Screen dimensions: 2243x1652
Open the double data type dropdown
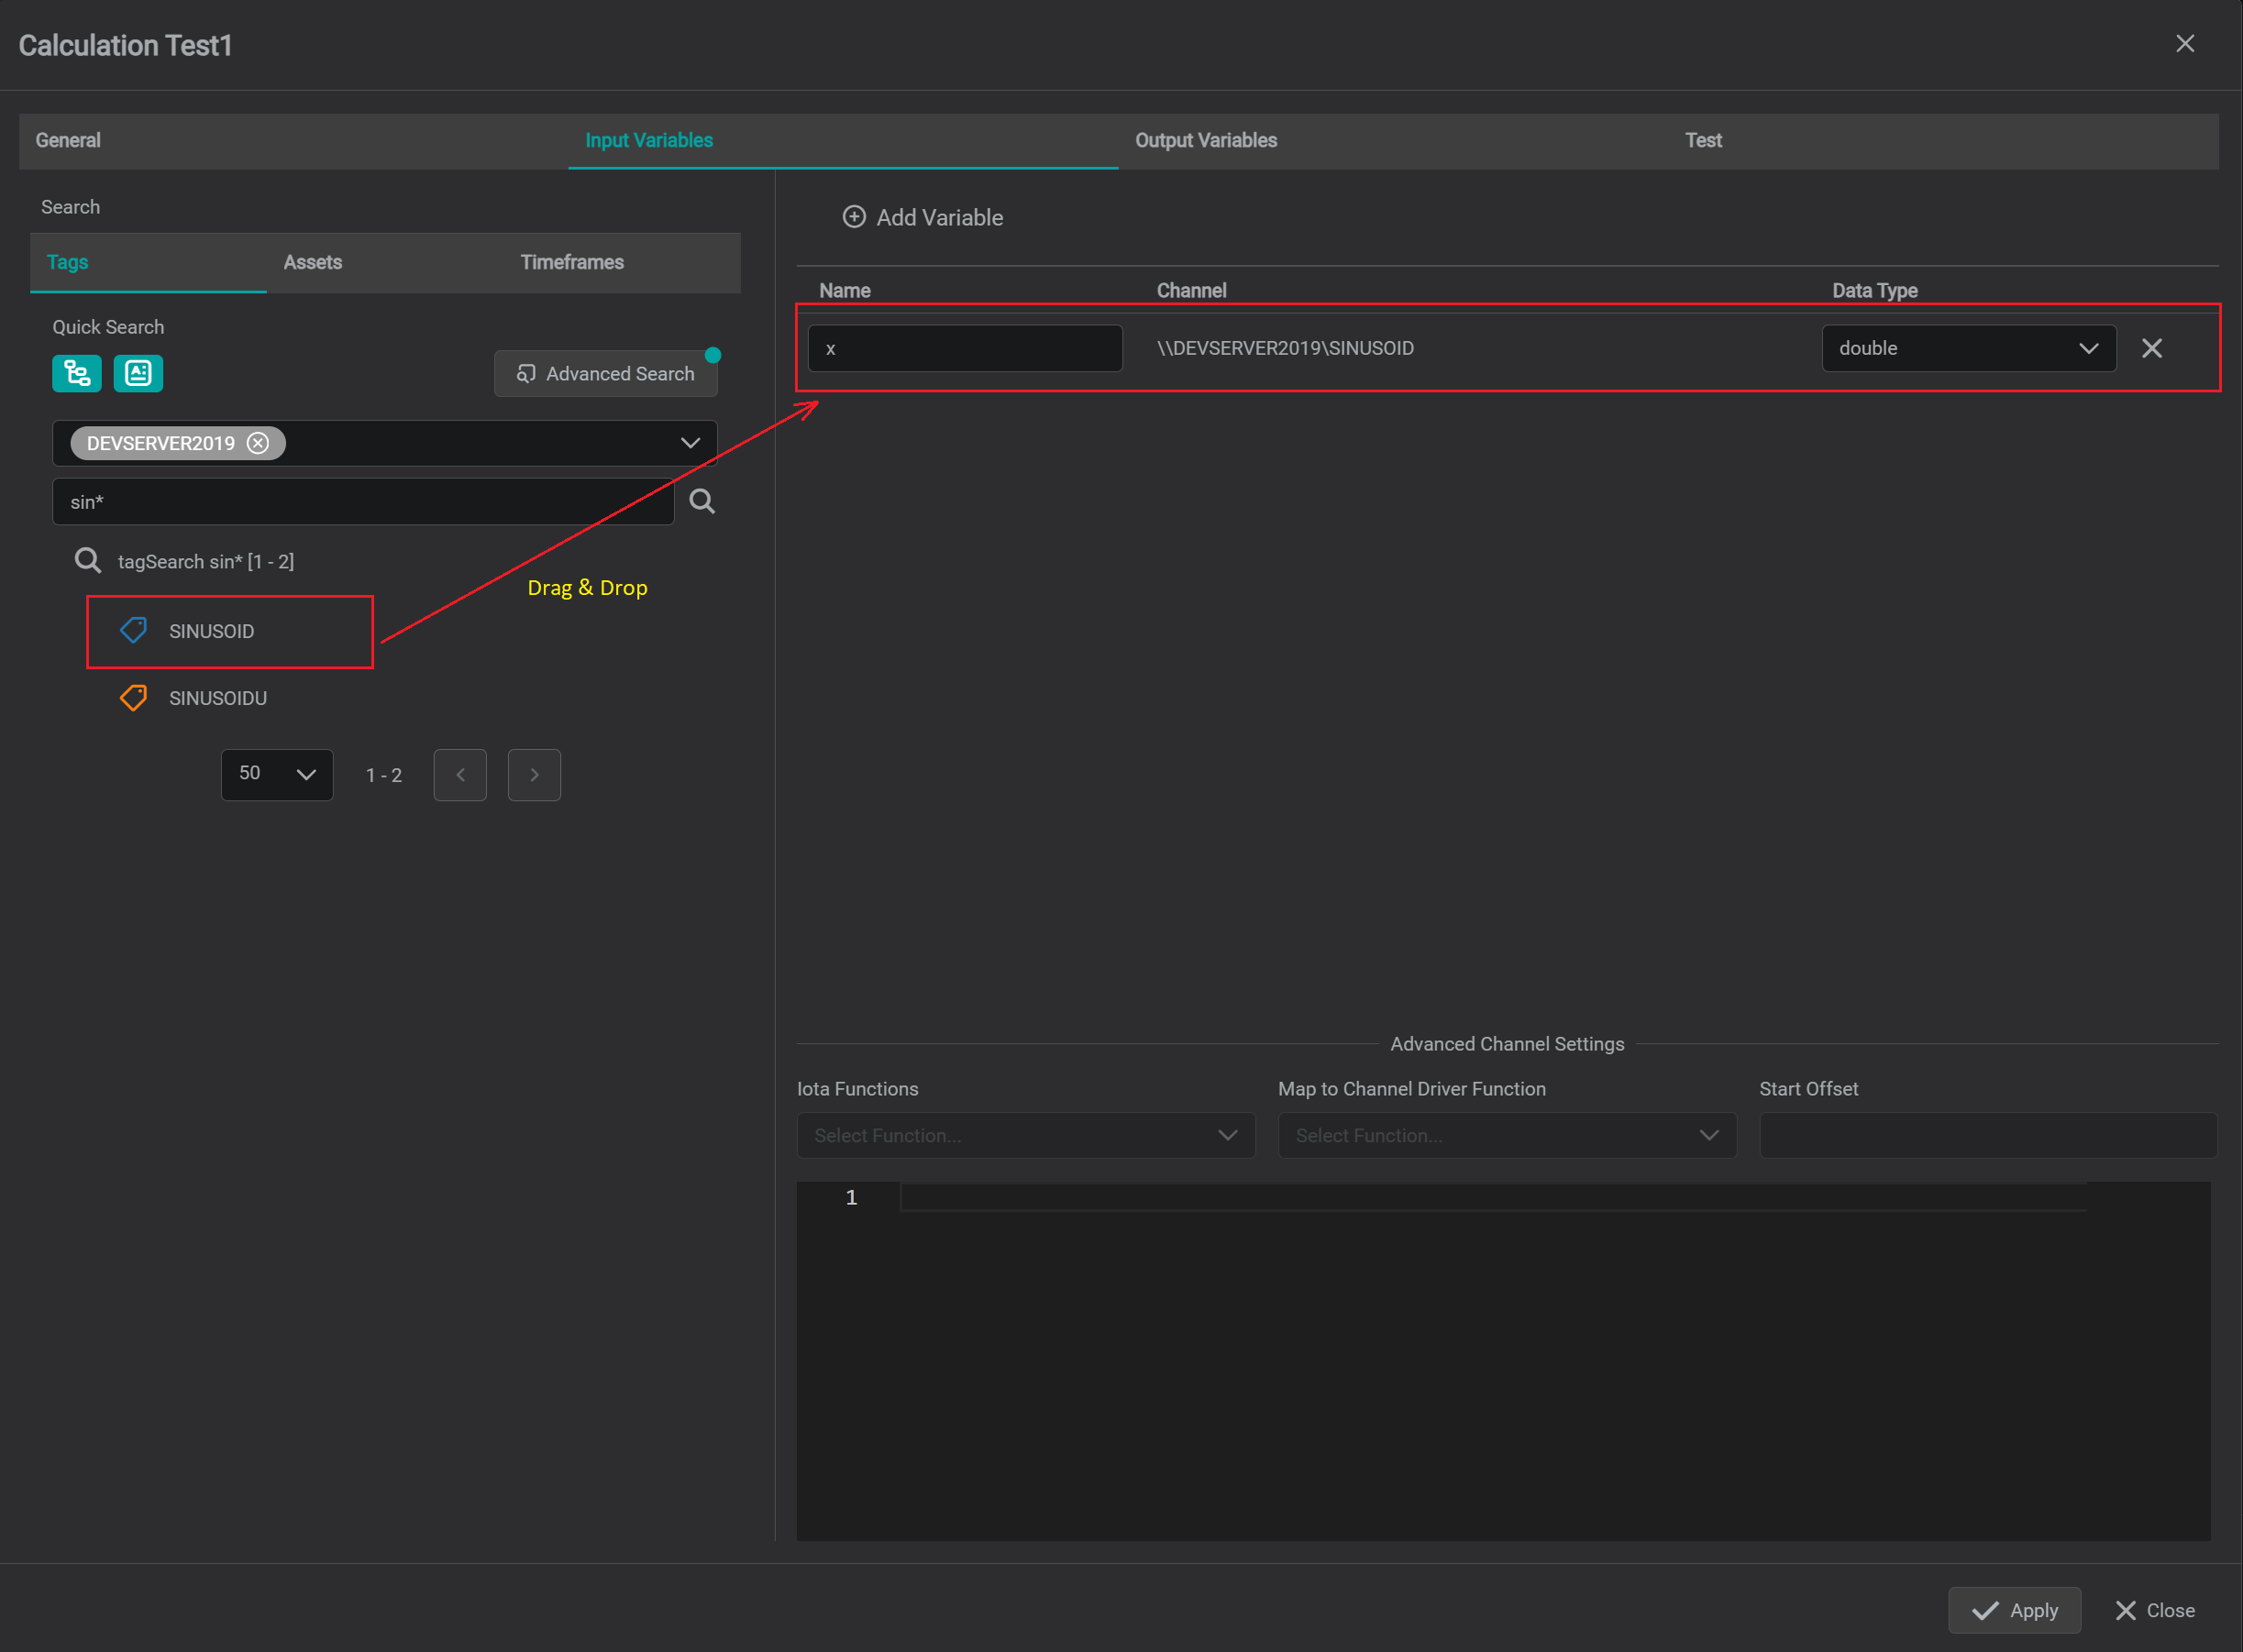tap(1969, 348)
